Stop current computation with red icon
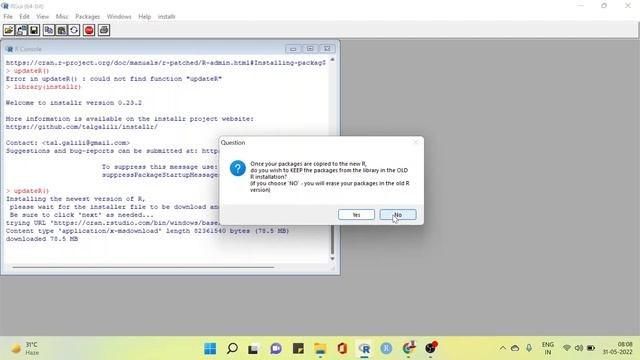 pos(89,30)
